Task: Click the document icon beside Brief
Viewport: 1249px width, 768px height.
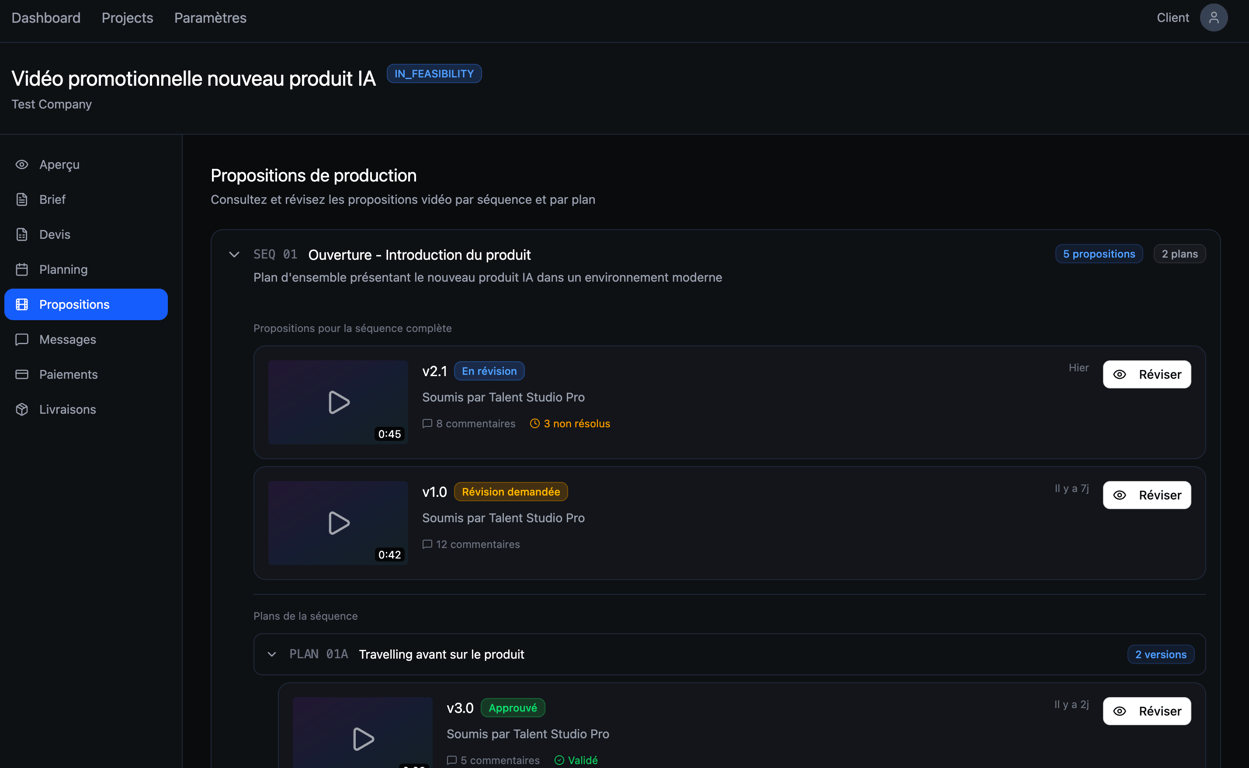Action: point(22,199)
